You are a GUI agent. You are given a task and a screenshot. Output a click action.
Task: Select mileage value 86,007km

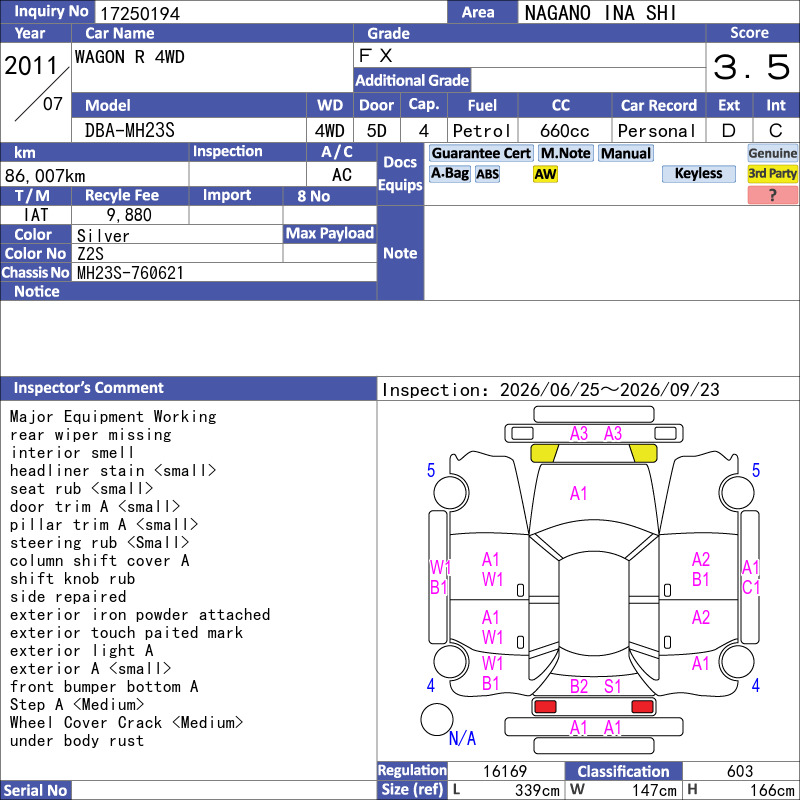[45, 176]
